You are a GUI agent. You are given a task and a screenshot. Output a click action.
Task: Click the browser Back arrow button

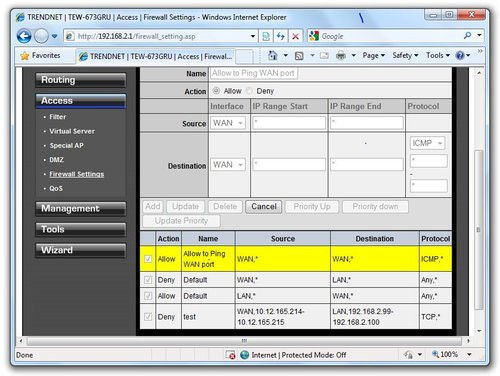point(24,36)
